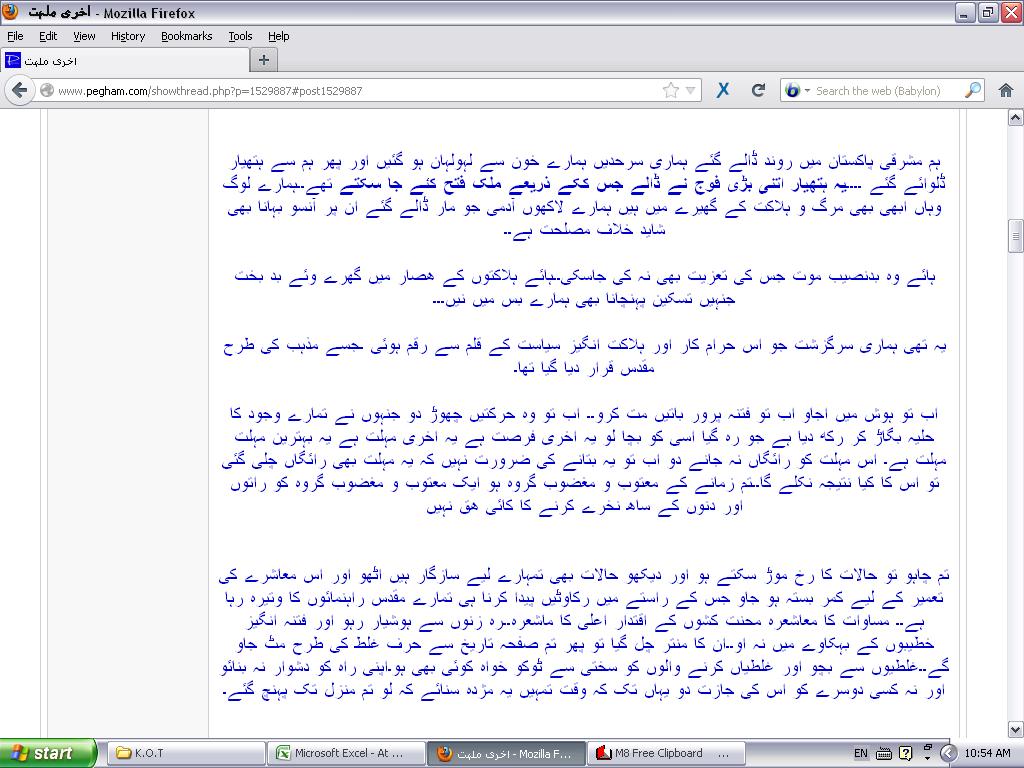The width and height of the screenshot is (1024, 768).
Task: Open the Tools menu
Action: tap(240, 36)
